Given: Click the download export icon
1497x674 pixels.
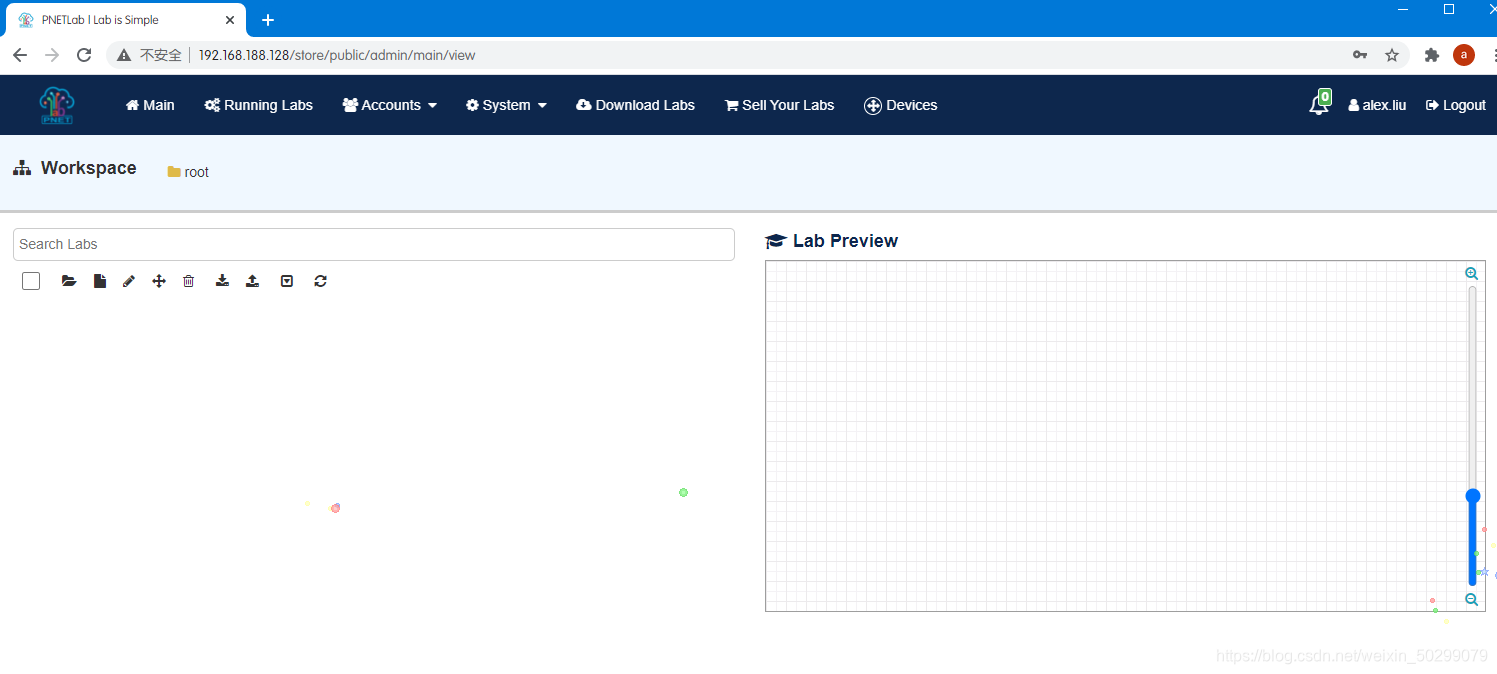Looking at the screenshot, I should pyautogui.click(x=222, y=281).
